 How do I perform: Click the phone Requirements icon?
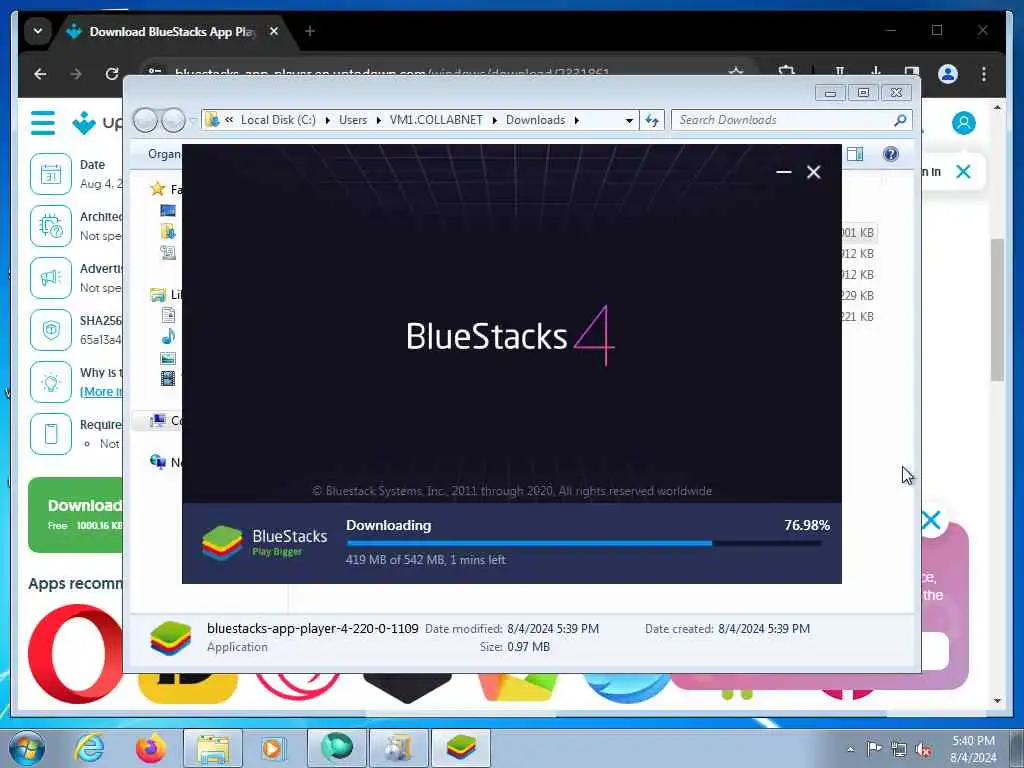[51, 434]
